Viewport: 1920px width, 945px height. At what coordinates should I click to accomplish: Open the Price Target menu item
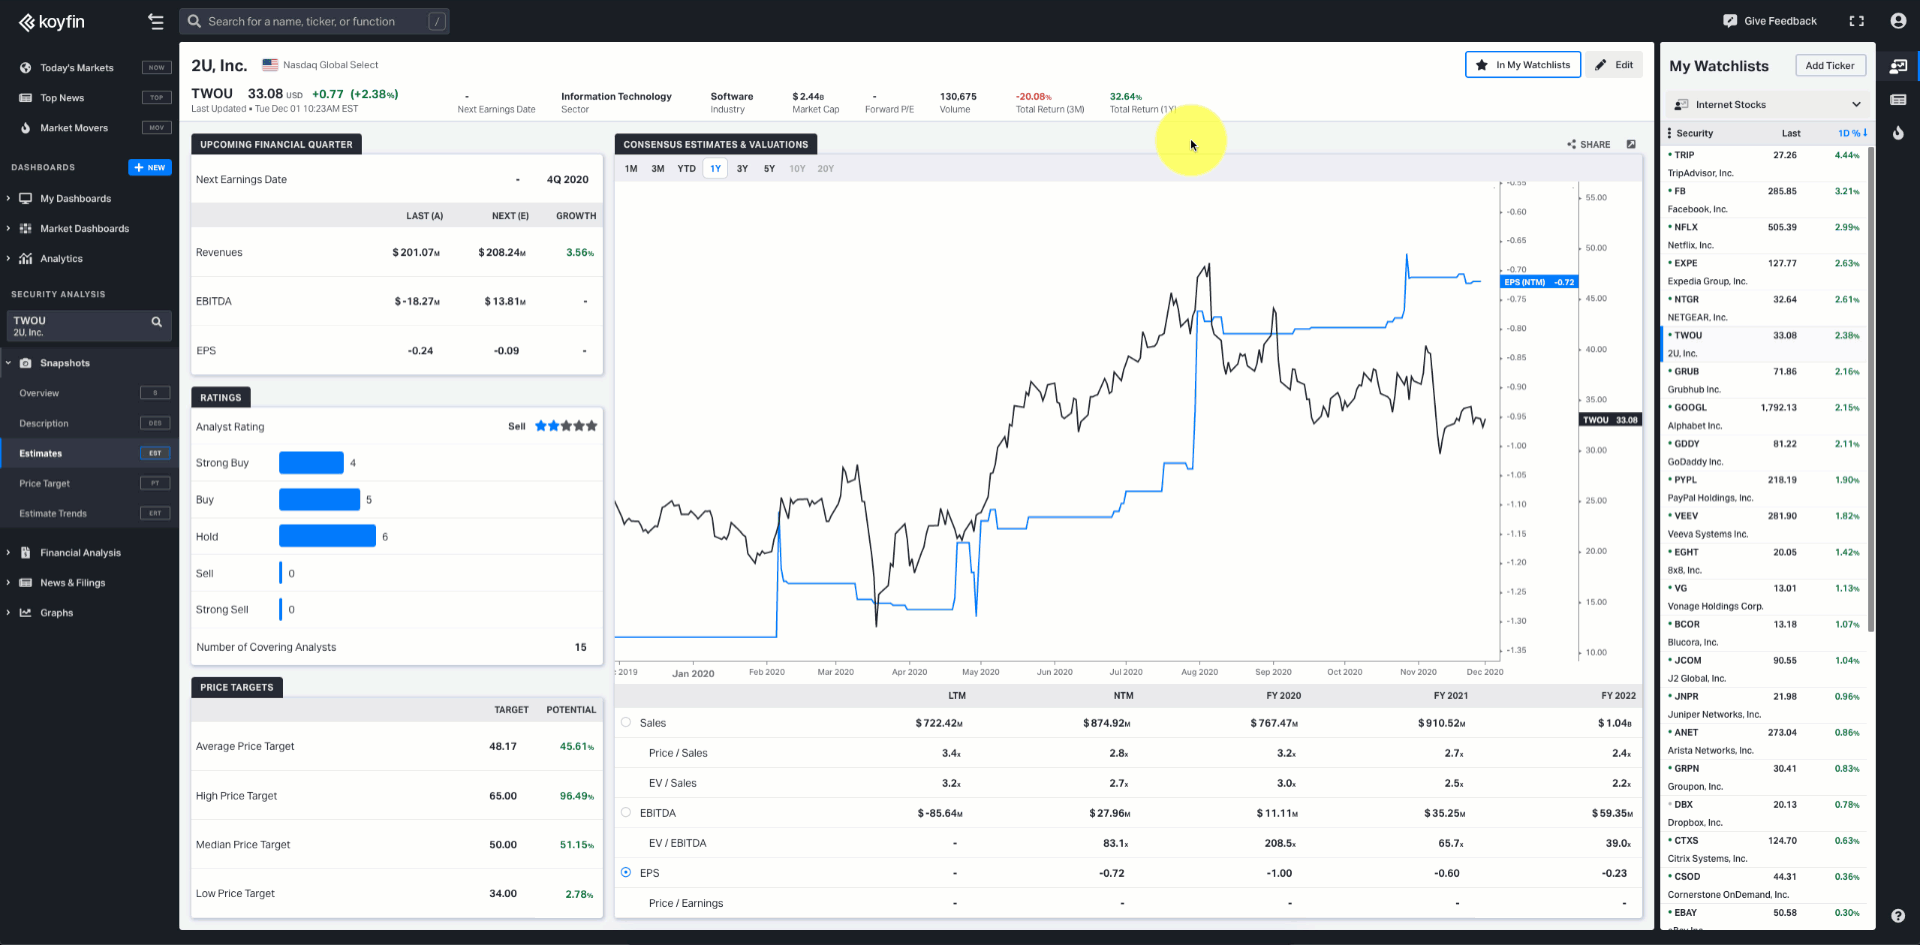[90, 483]
